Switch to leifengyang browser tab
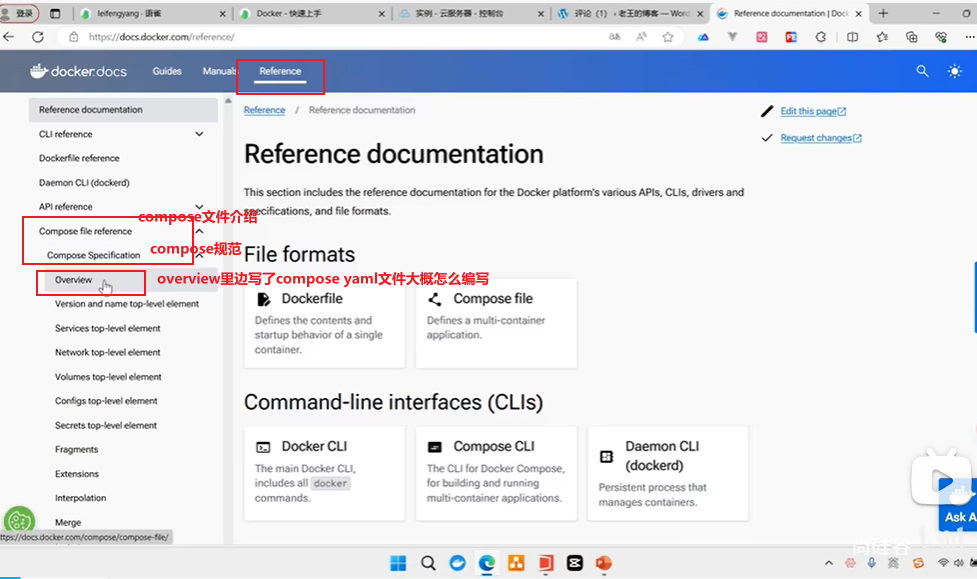Screen dimensions: 977x579 click(153, 13)
